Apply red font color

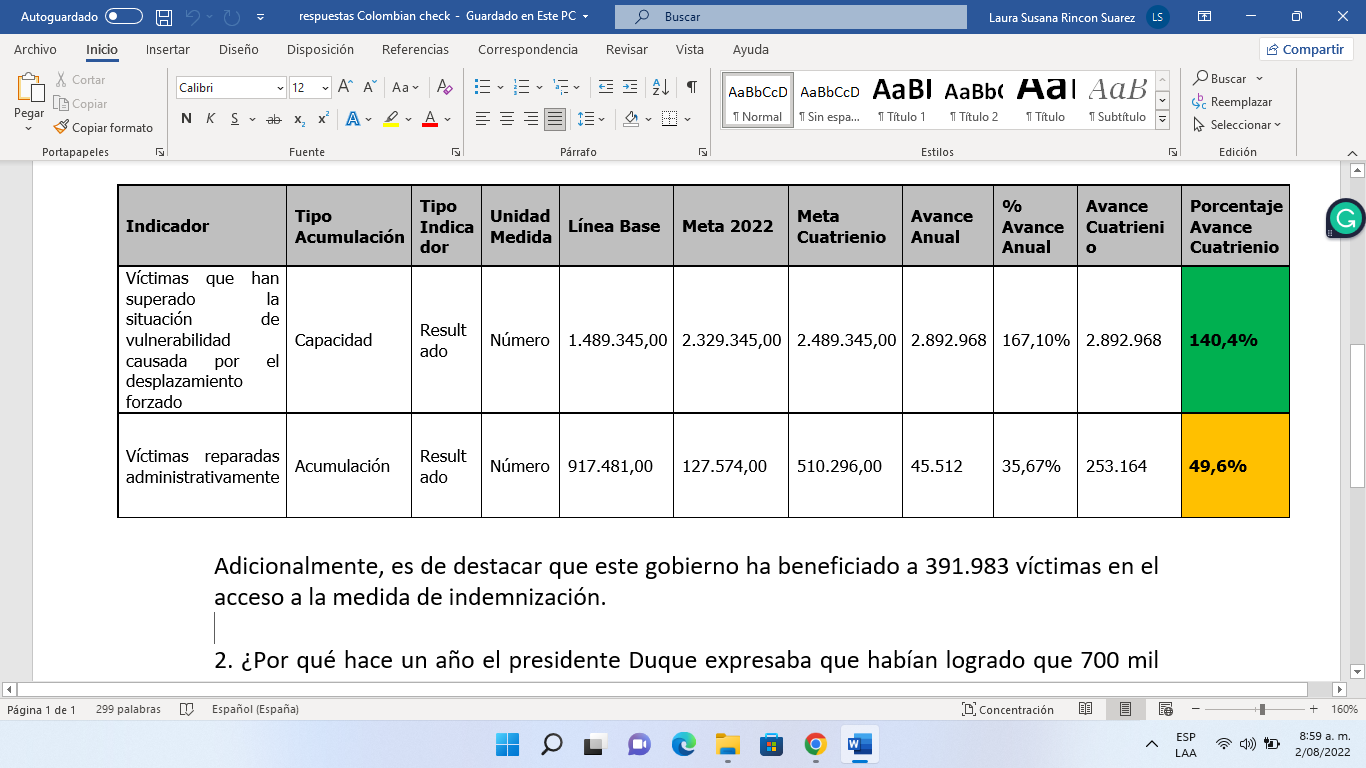[x=430, y=118]
